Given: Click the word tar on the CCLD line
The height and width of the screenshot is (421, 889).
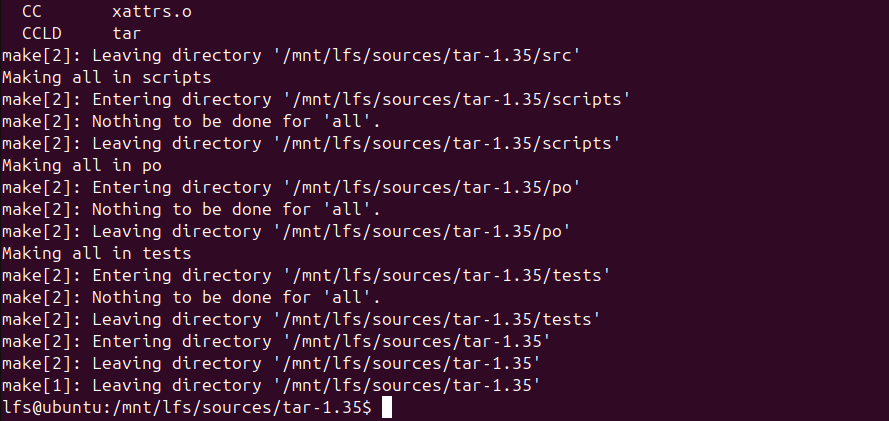Looking at the screenshot, I should pyautogui.click(x=127, y=33).
